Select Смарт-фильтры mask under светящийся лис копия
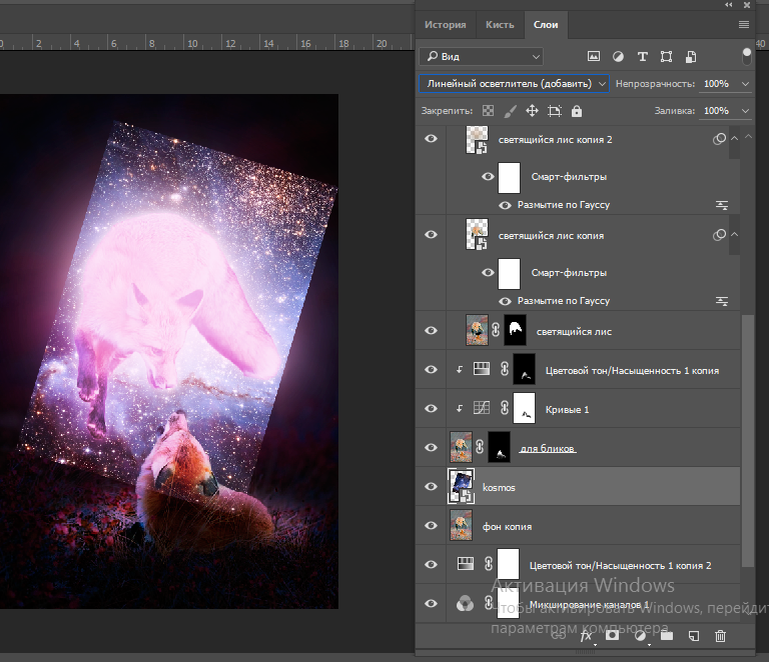Image resolution: width=769 pixels, height=662 pixels. [509, 274]
